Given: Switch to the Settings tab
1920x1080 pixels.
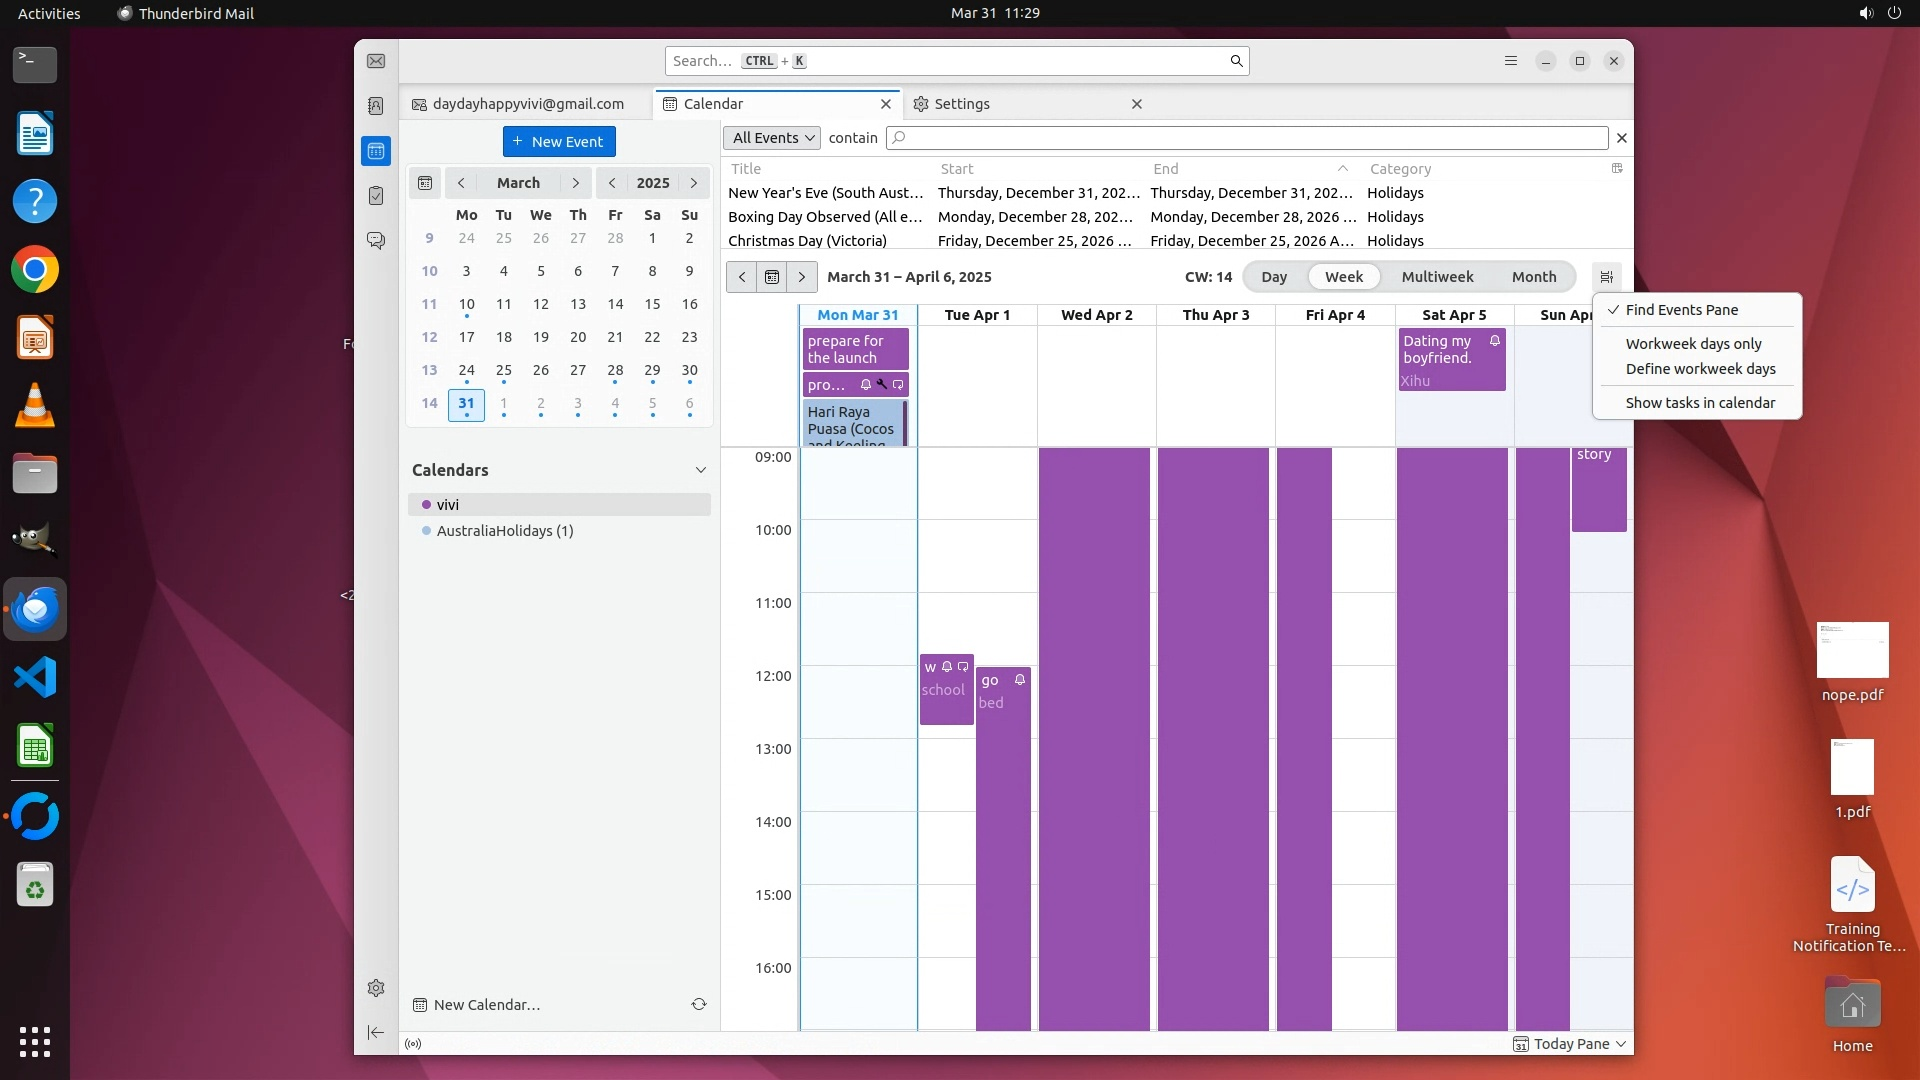Looking at the screenshot, I should tap(961, 104).
